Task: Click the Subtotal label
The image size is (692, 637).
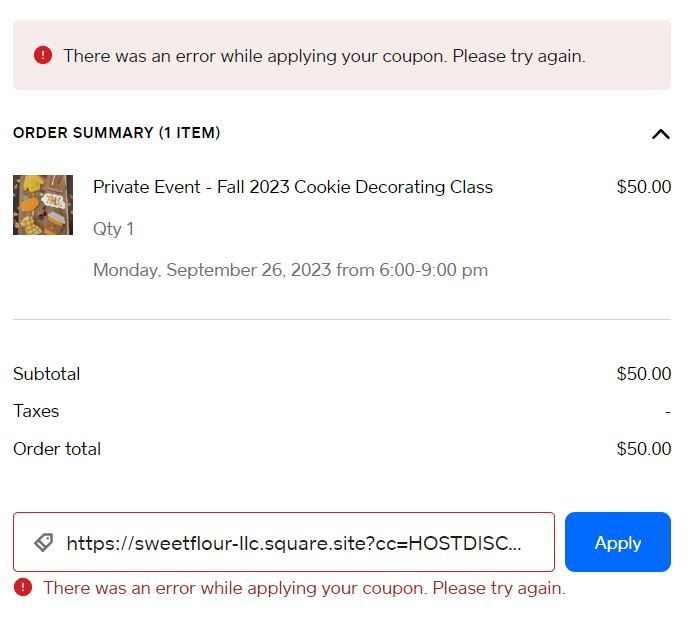Action: click(x=46, y=374)
